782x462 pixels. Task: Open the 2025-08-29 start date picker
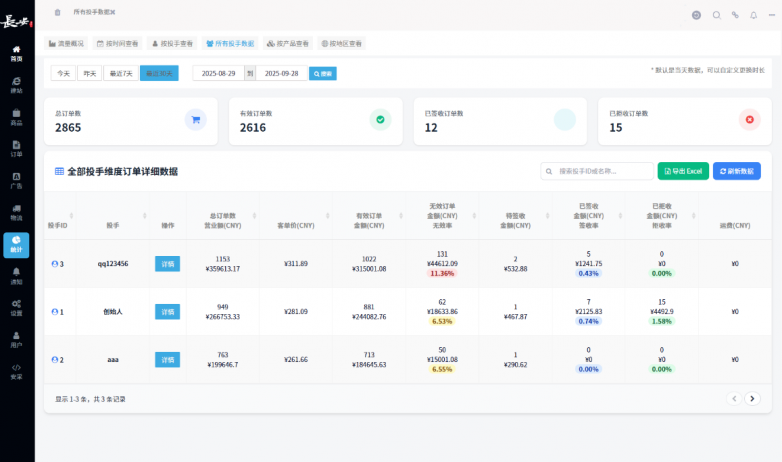tap(218, 73)
